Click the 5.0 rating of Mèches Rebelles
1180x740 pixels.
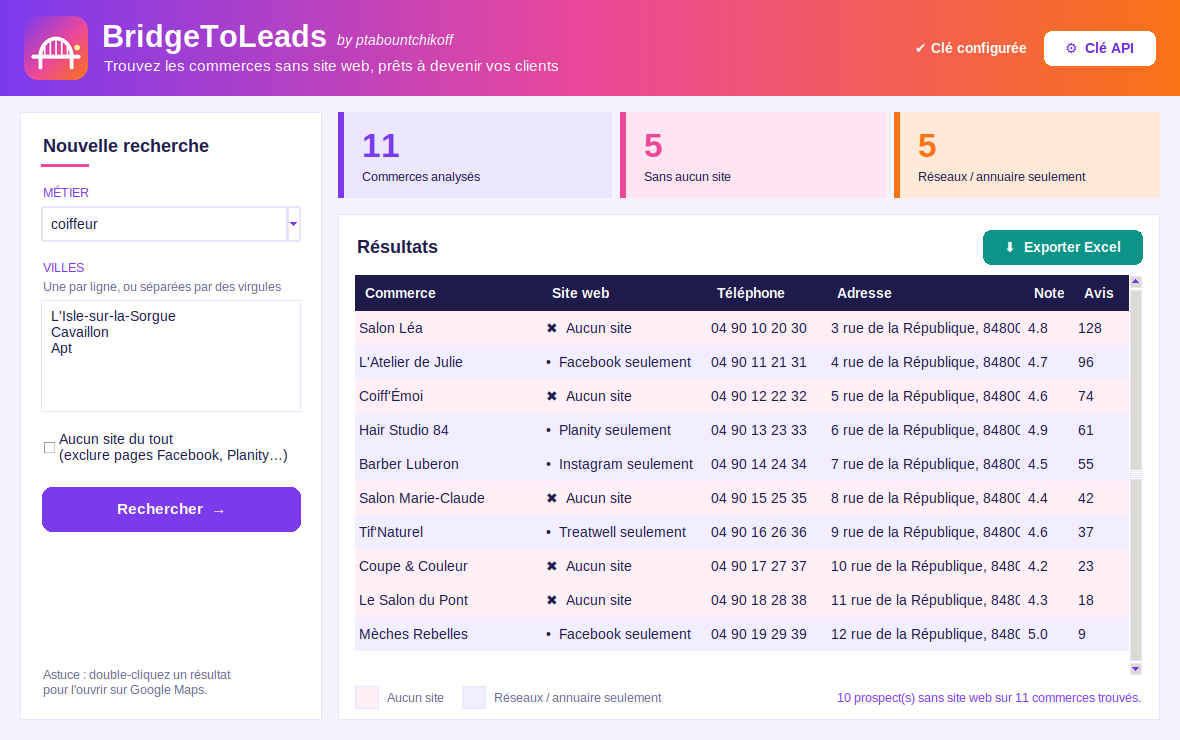(1038, 634)
